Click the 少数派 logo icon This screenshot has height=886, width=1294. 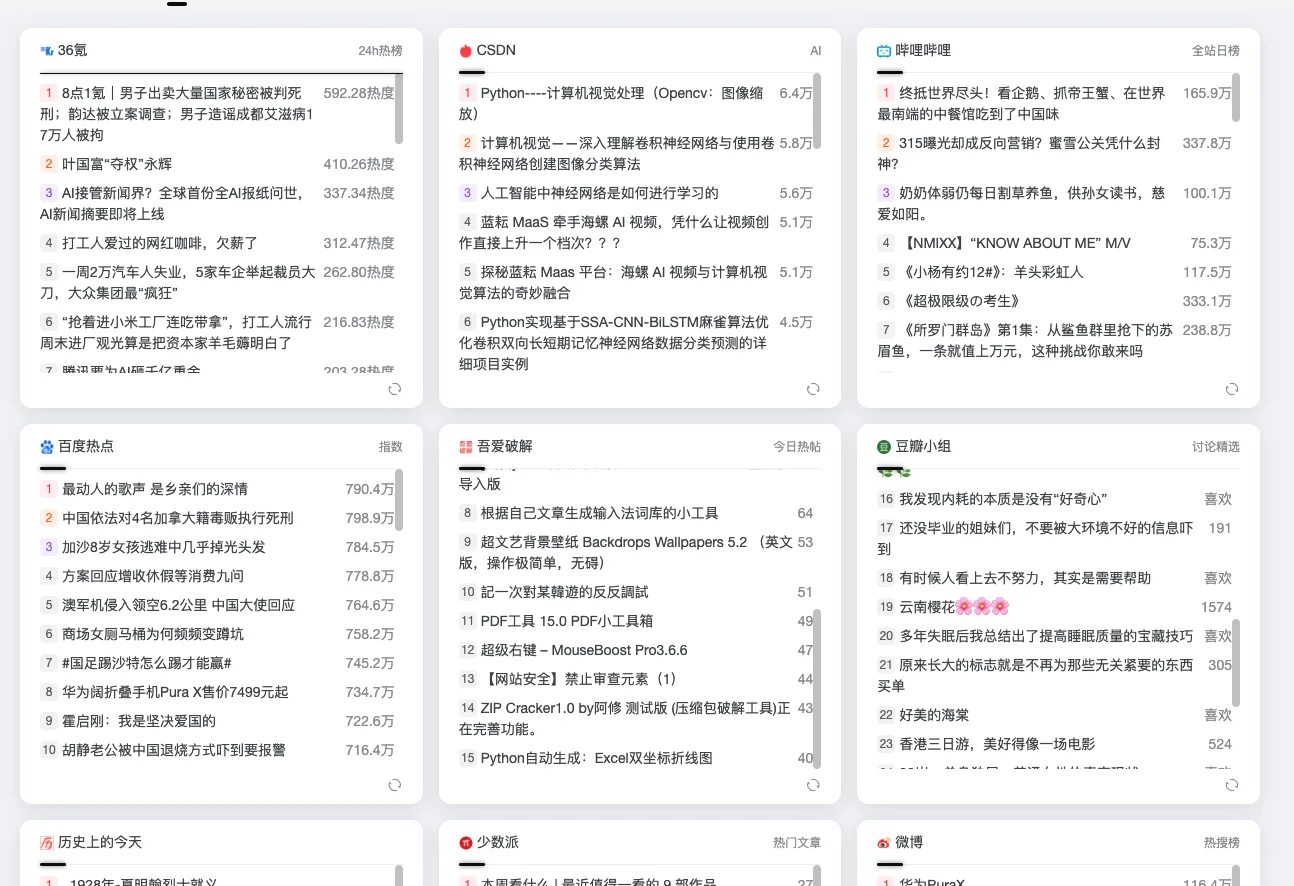tap(464, 842)
